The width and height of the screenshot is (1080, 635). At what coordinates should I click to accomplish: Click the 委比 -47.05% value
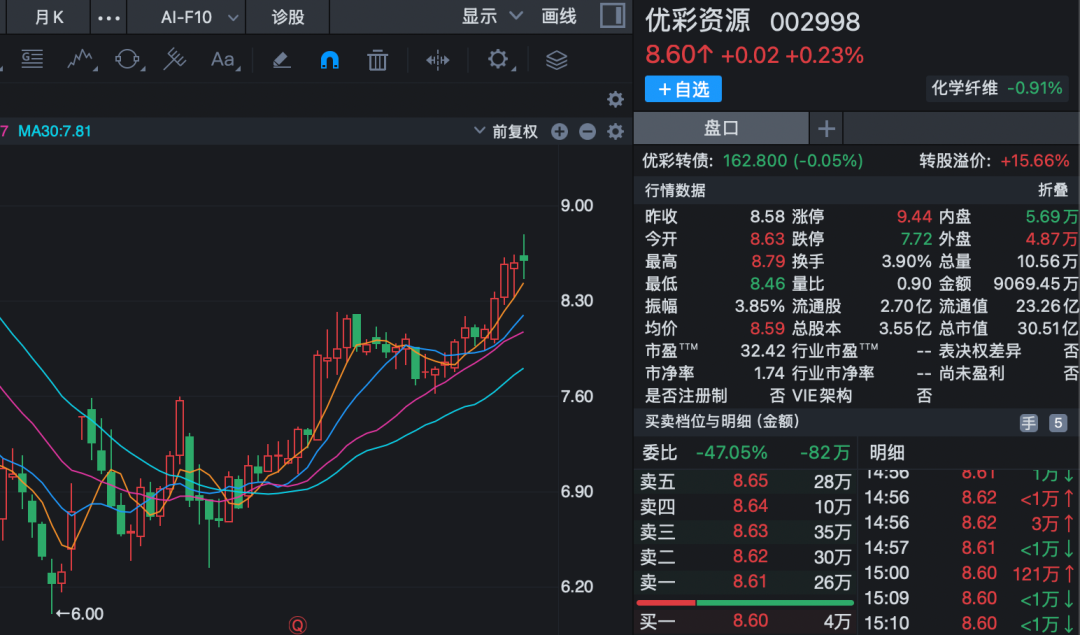point(731,453)
